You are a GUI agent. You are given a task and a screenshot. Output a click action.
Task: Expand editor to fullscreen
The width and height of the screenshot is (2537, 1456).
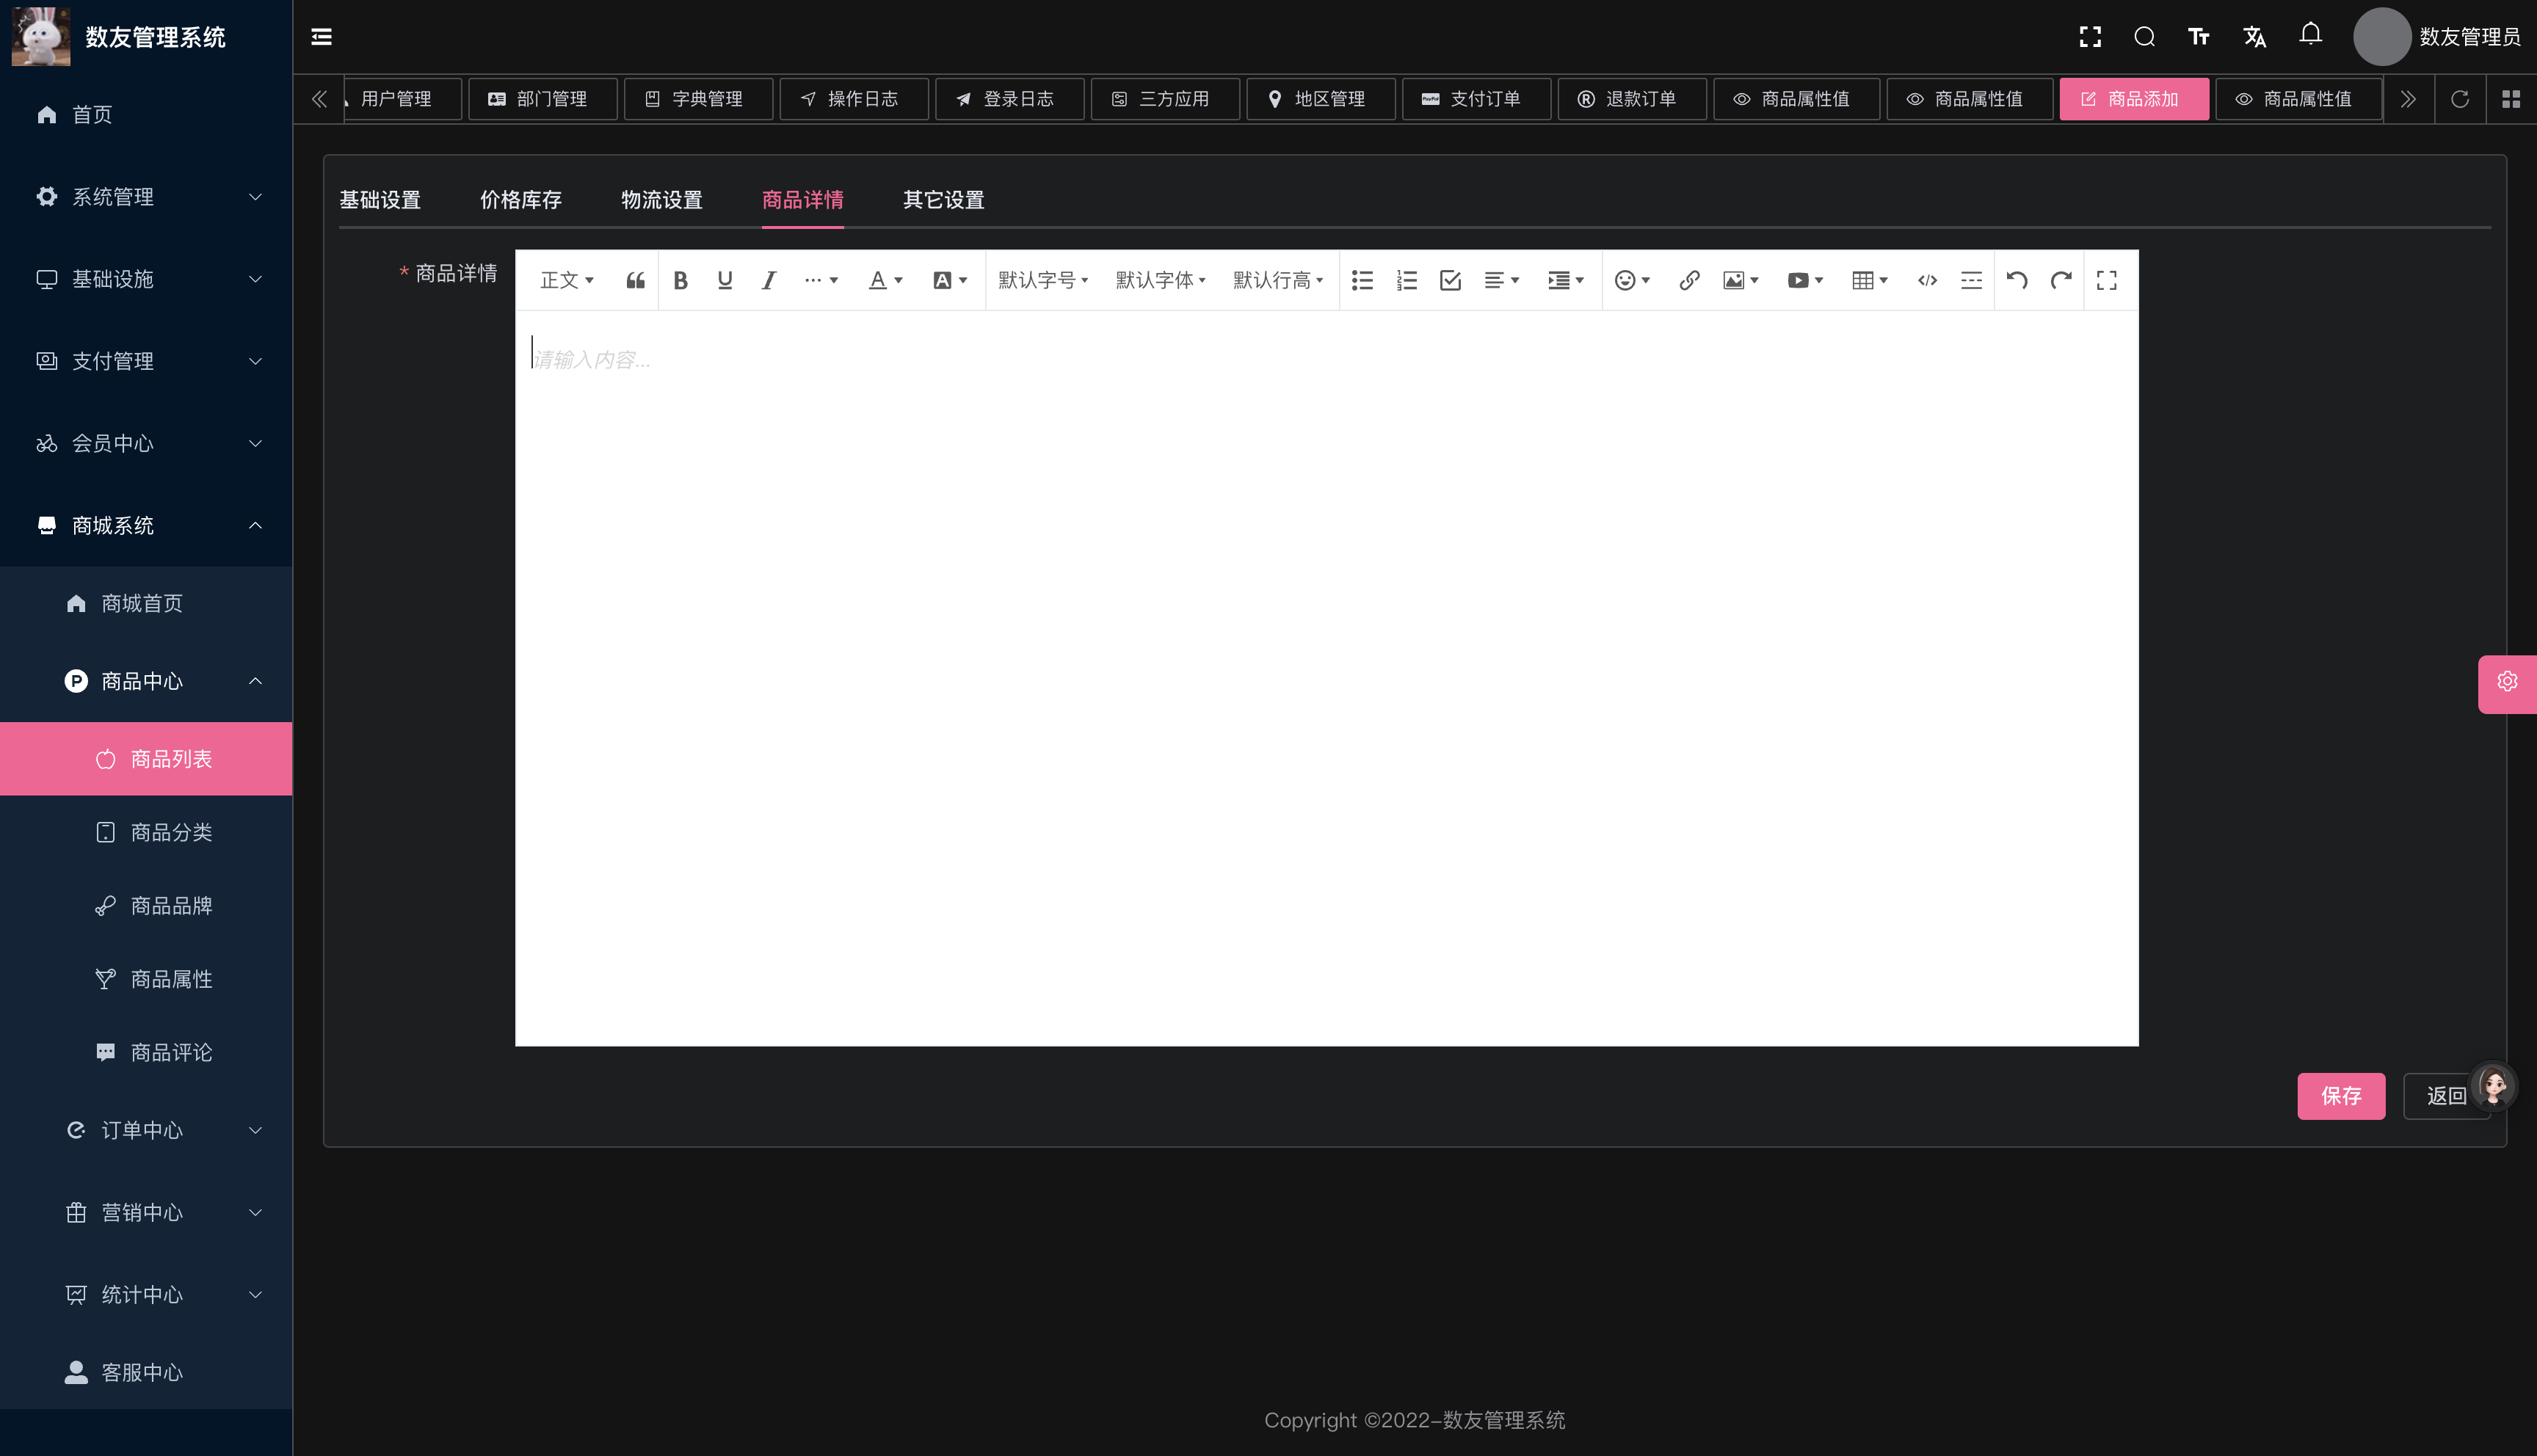(x=2107, y=281)
